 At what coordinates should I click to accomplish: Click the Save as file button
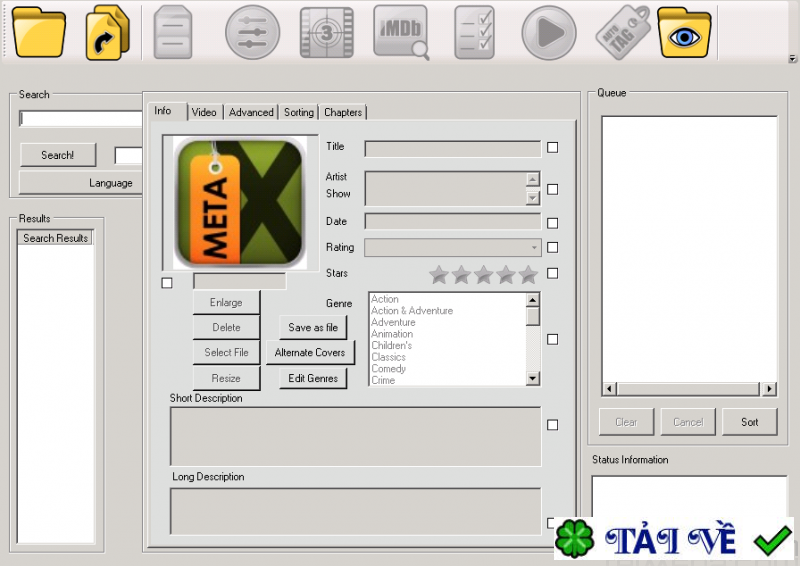pyautogui.click(x=313, y=328)
